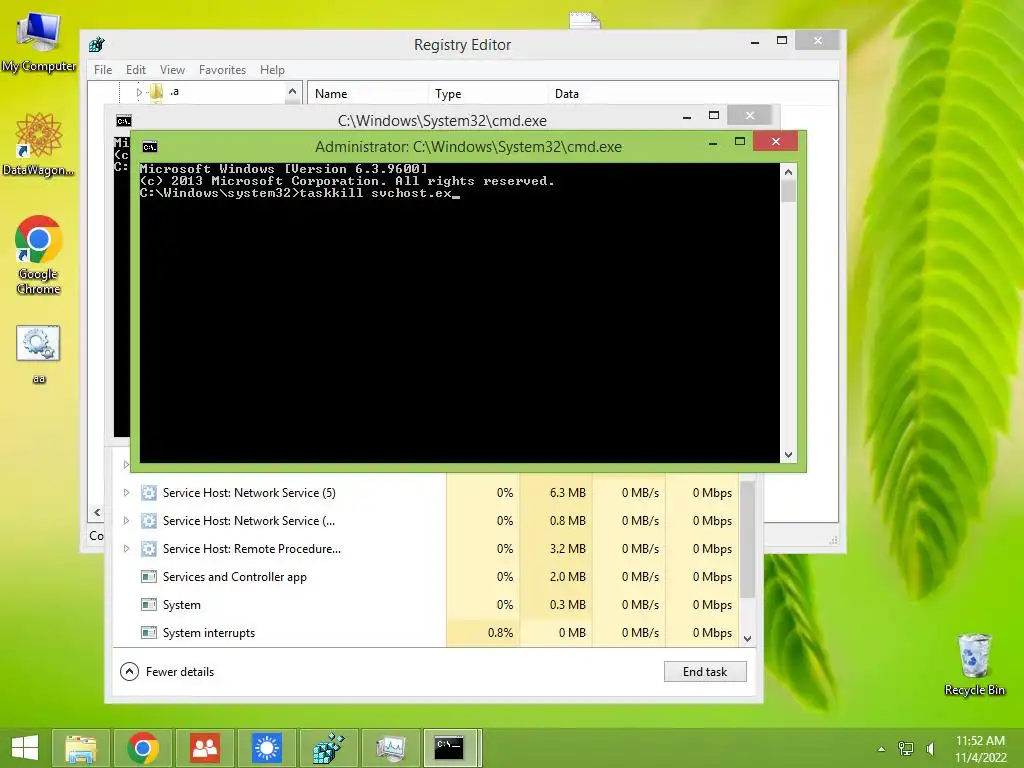The width and height of the screenshot is (1024, 768).
Task: Open Registry Editor File menu
Action: pos(103,70)
